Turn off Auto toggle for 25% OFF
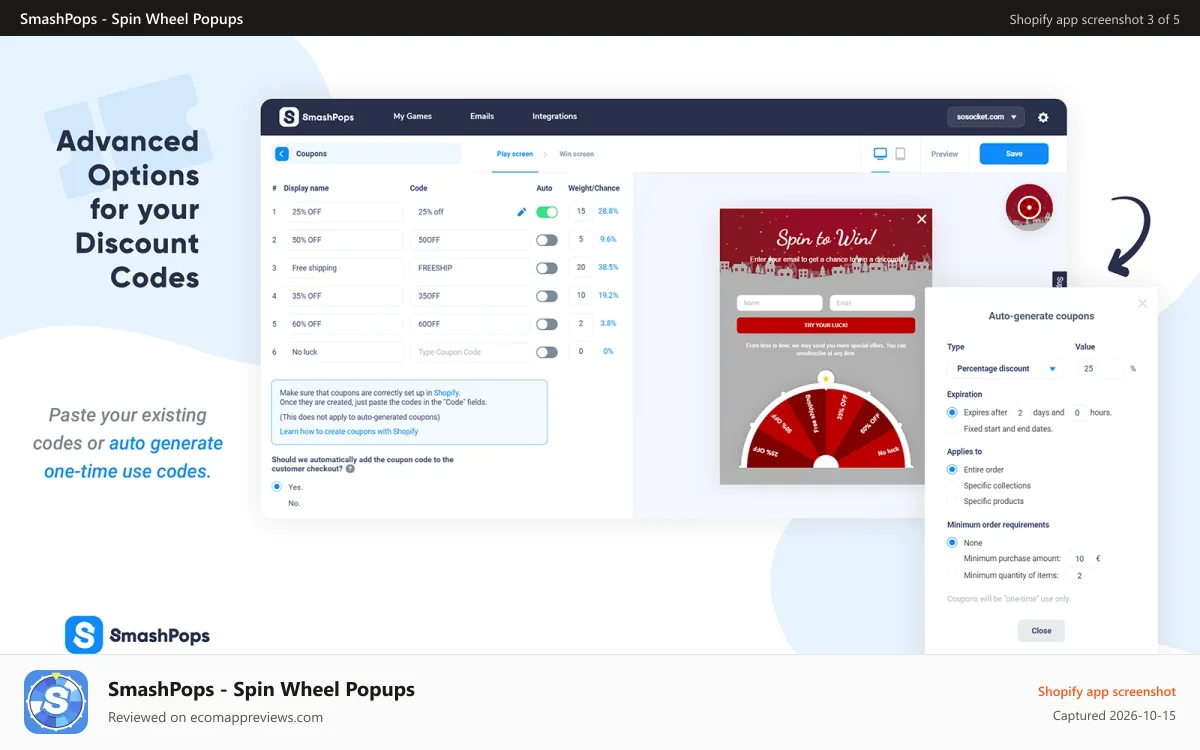The image size is (1200, 750). [547, 212]
